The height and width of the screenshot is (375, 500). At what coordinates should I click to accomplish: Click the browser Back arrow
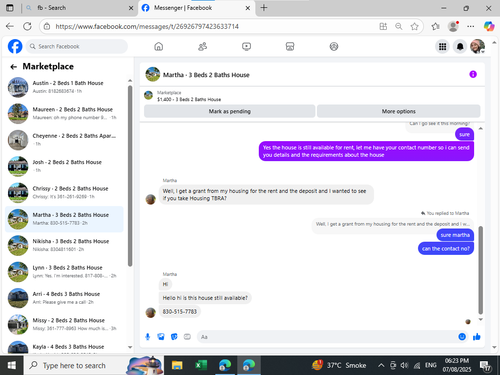tap(10, 26)
